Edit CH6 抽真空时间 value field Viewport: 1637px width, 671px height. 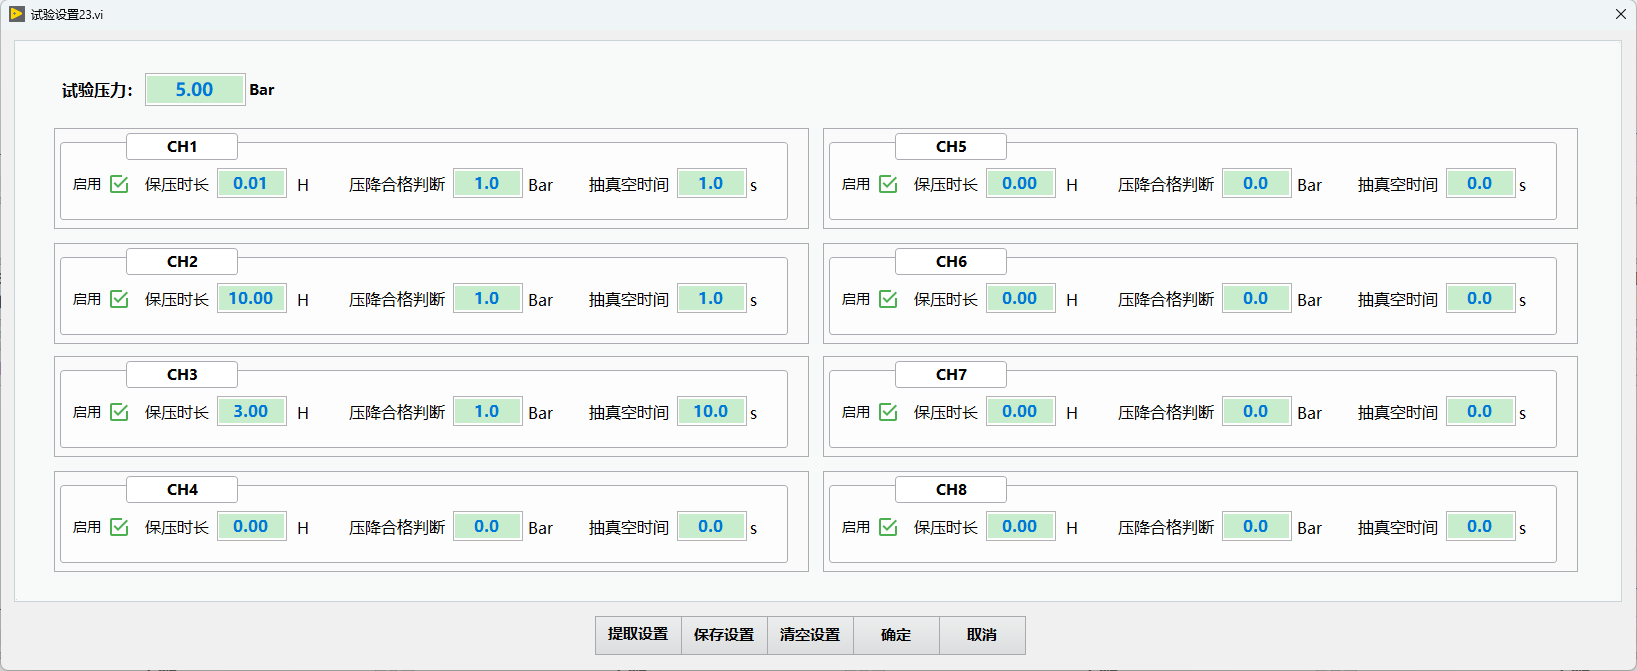tap(1481, 299)
